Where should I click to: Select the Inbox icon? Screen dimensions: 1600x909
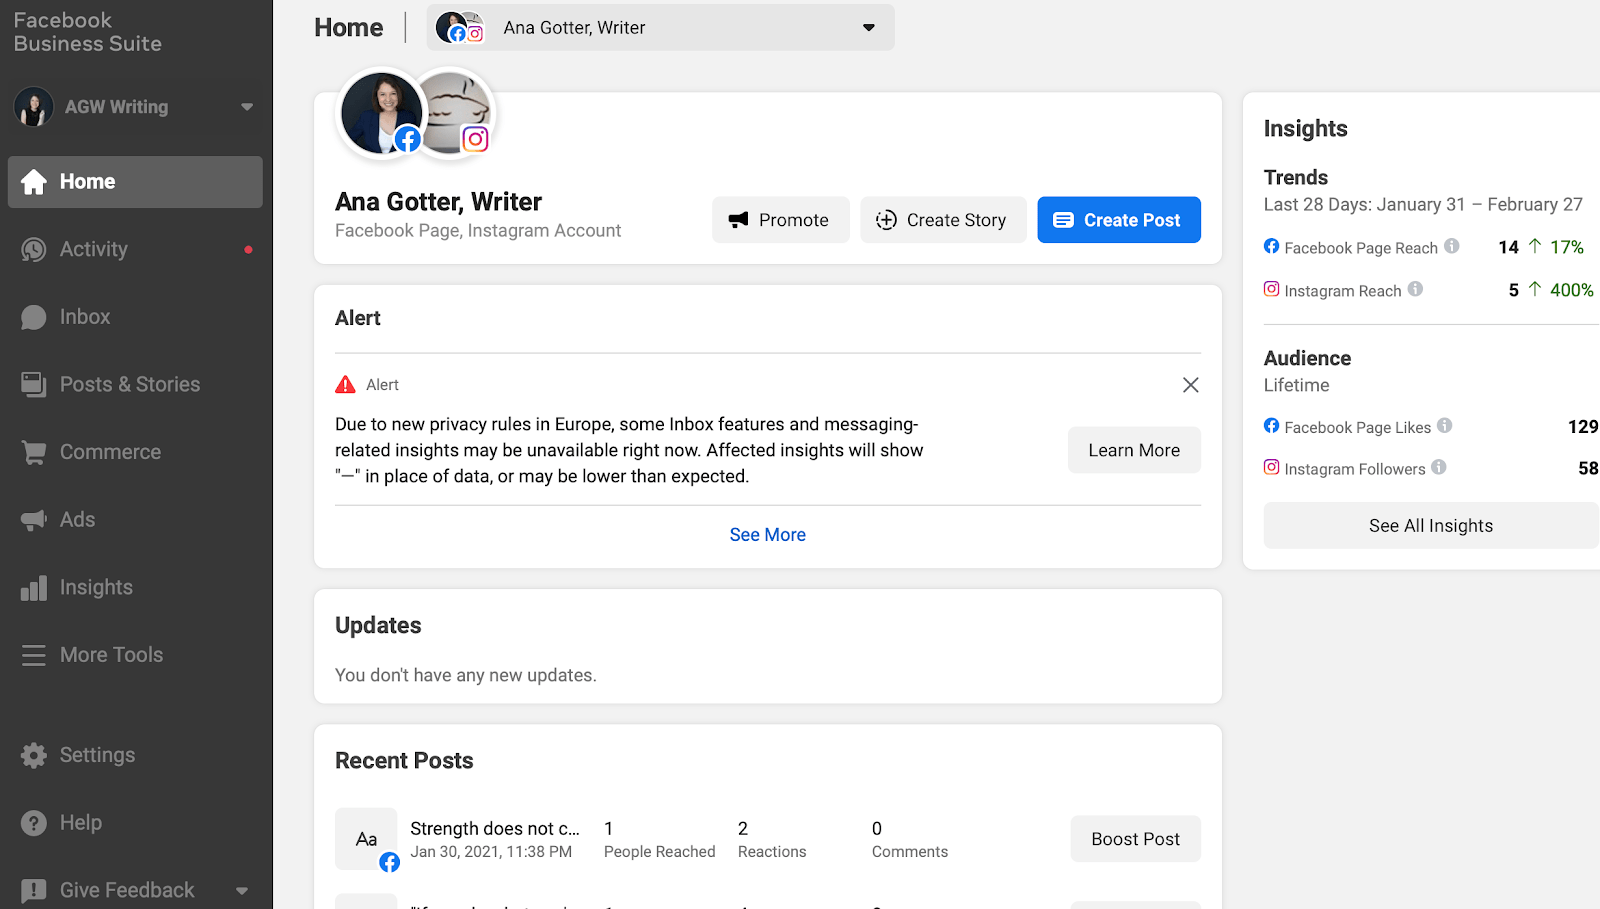pyautogui.click(x=34, y=316)
